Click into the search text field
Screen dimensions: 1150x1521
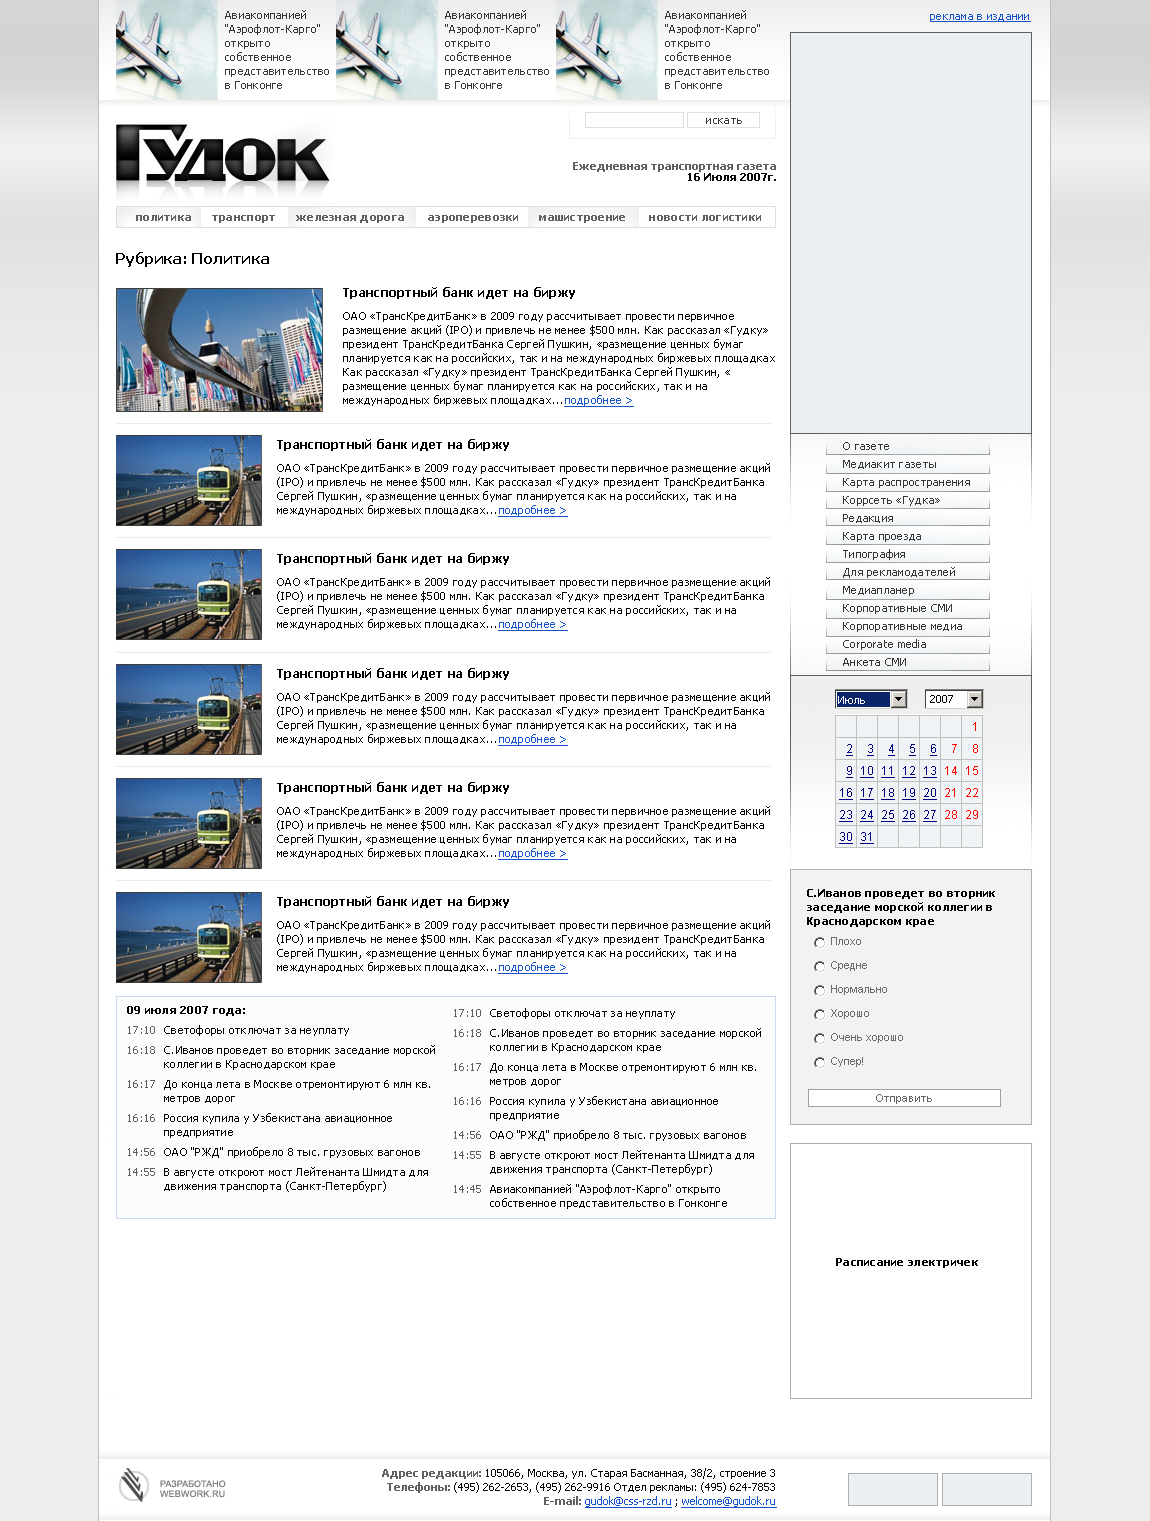[634, 120]
